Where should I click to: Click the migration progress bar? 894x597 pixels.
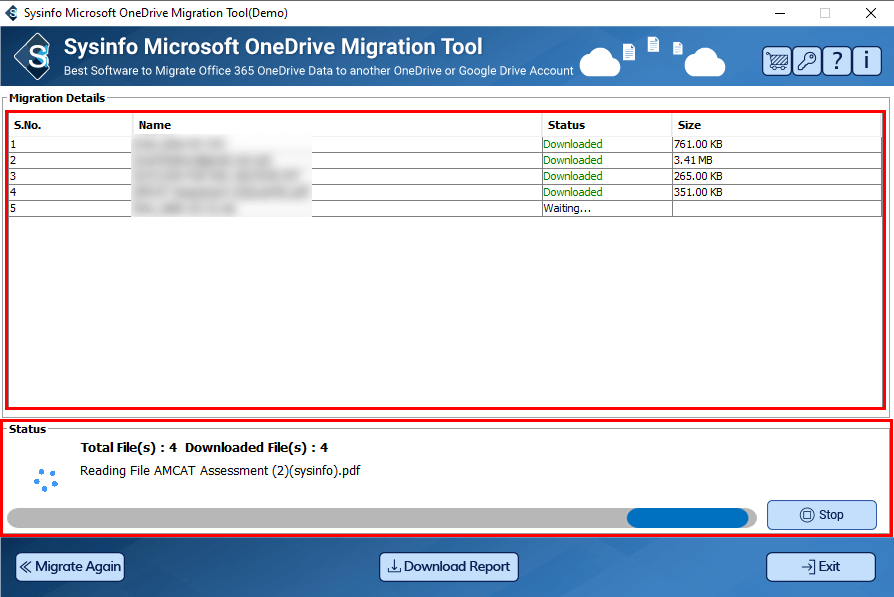(x=380, y=518)
